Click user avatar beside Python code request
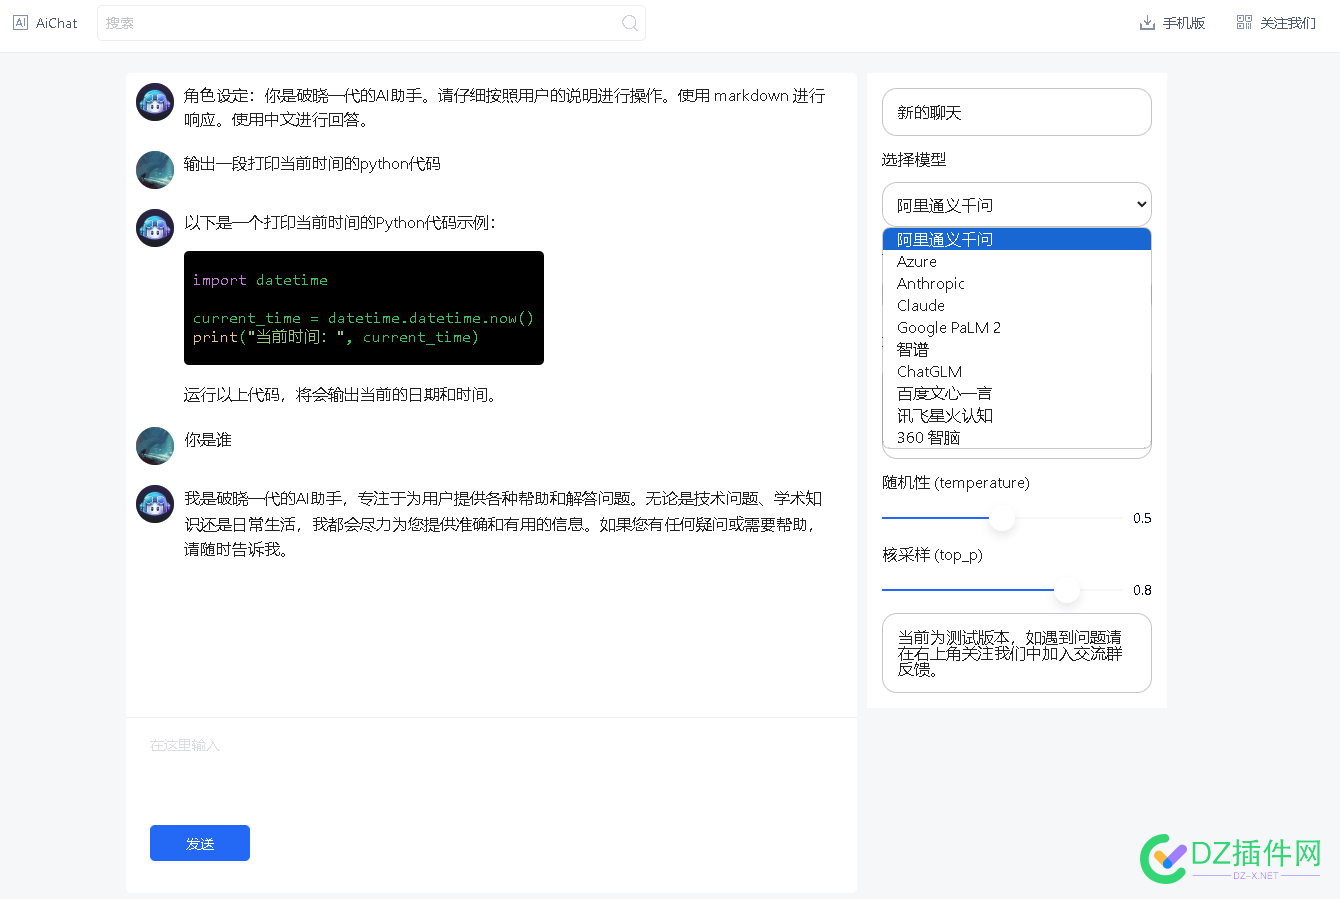Screen dimensions: 1340x899 [155, 170]
